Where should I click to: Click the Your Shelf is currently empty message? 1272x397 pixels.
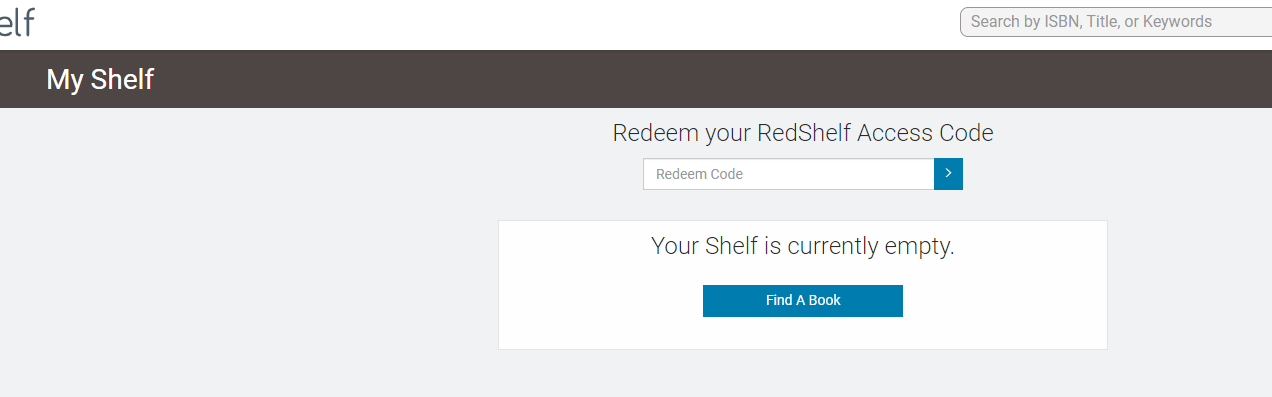coord(803,246)
